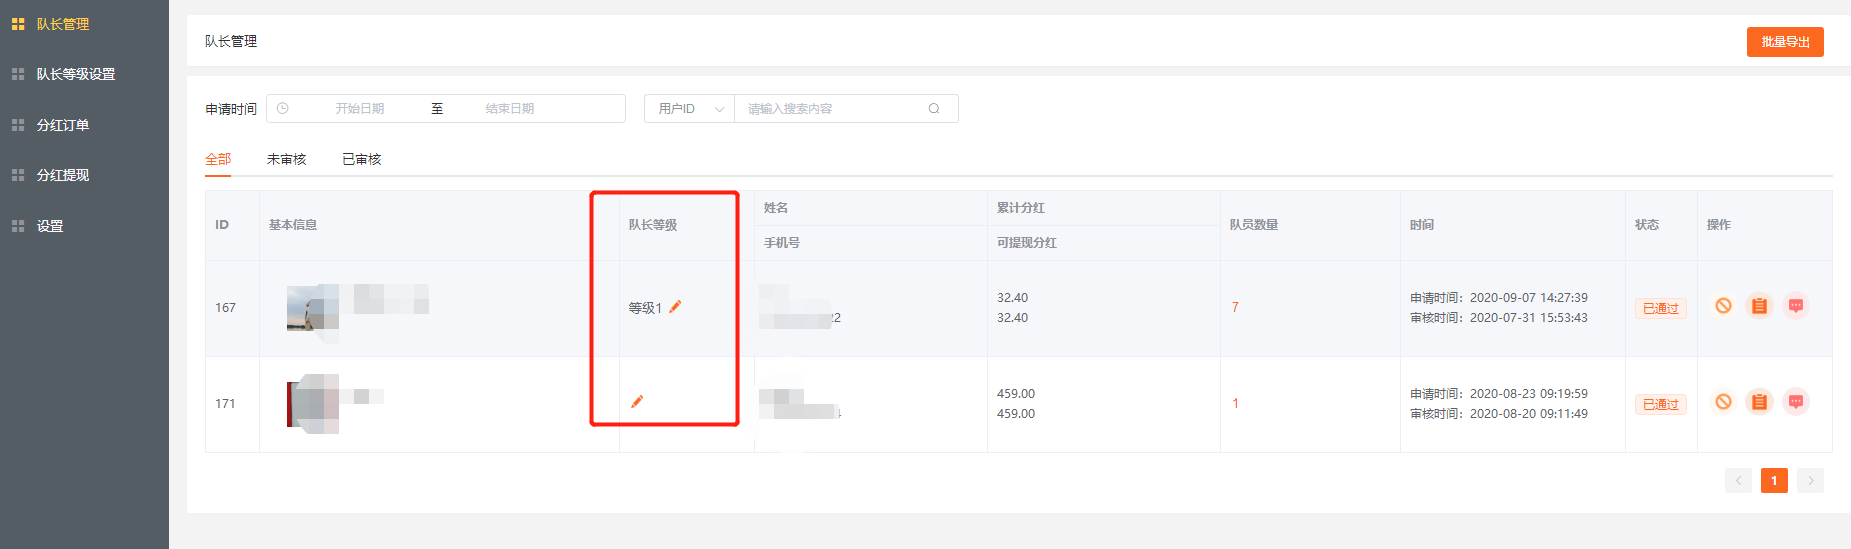Click the ban icon for row 167
Screen dimensions: 1851x549
tap(1723, 306)
